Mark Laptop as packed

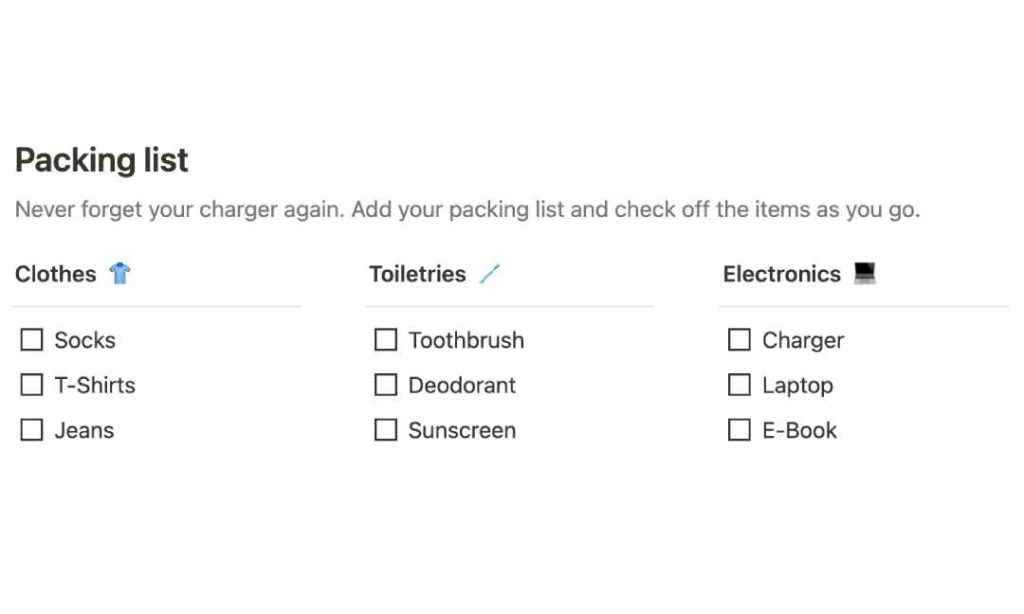click(x=739, y=385)
